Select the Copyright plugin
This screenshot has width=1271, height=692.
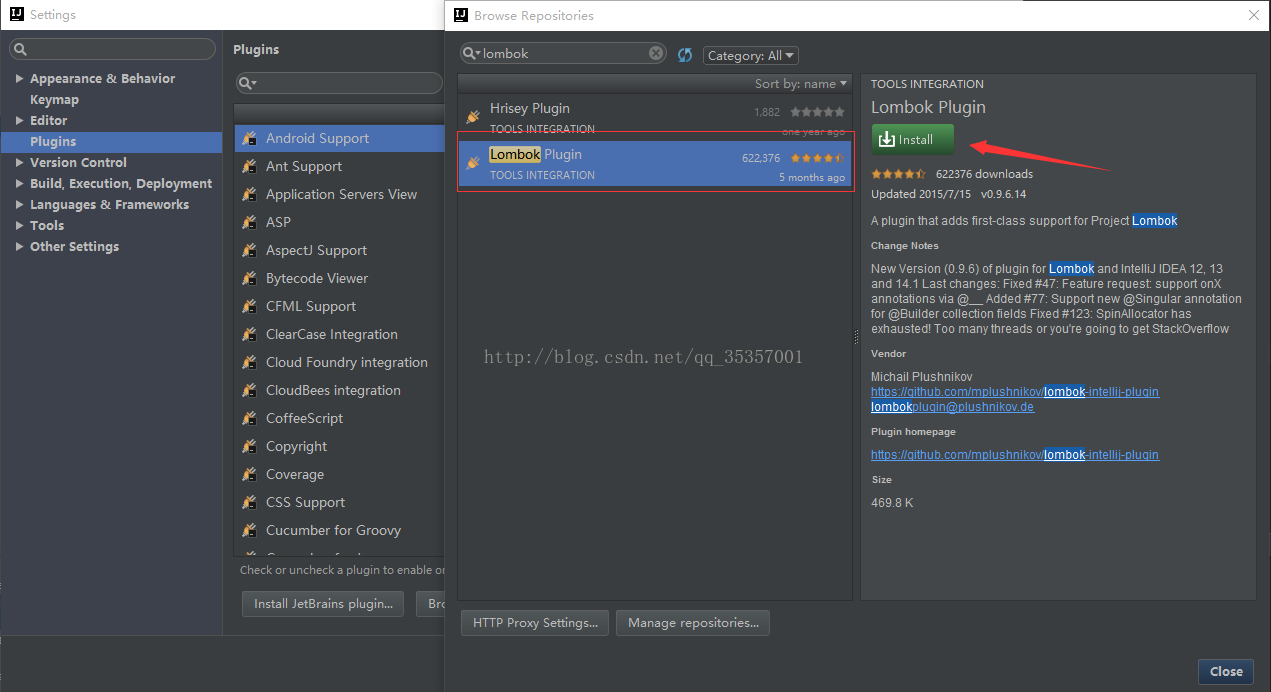pos(340,447)
